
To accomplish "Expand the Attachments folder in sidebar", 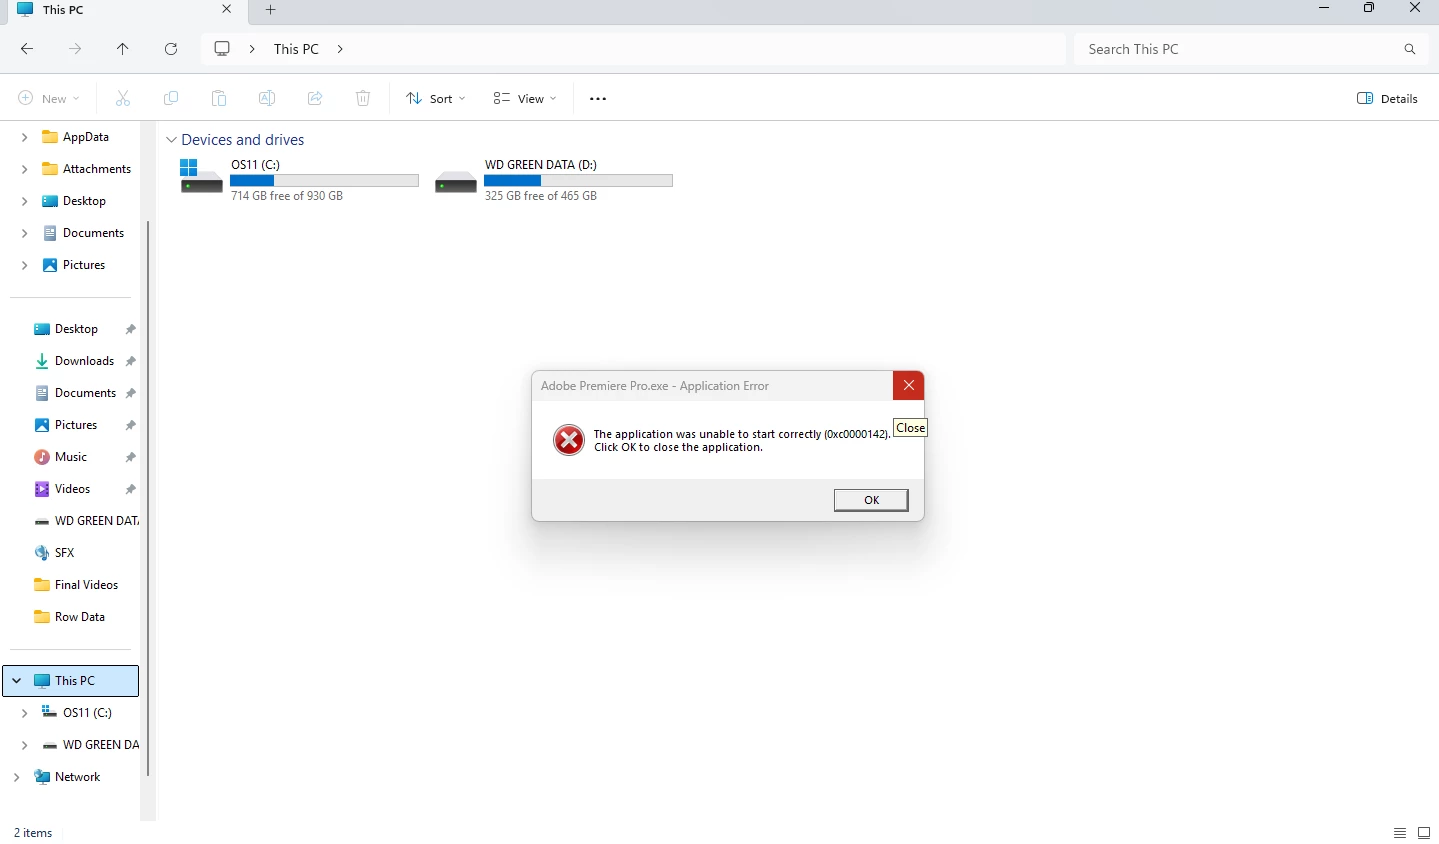I will pos(24,169).
